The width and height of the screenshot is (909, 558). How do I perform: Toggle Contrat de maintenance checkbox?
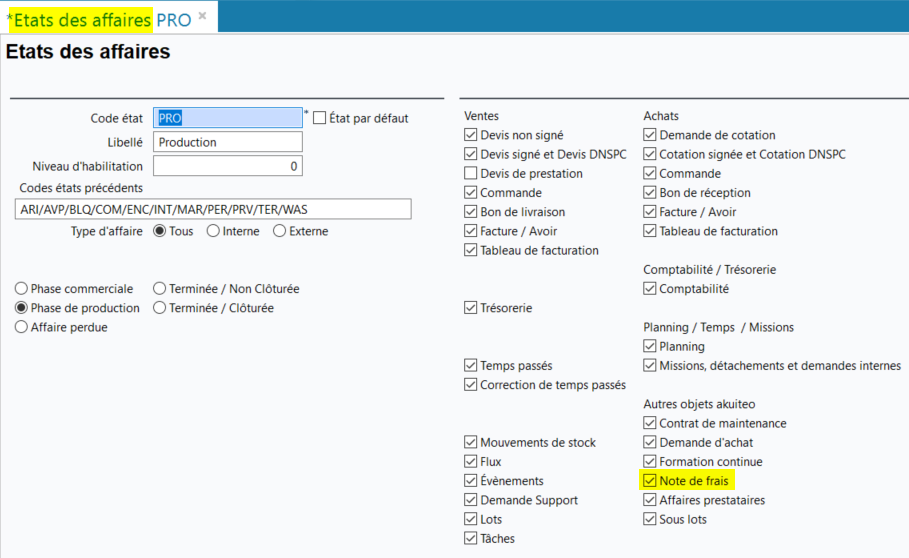tap(650, 423)
